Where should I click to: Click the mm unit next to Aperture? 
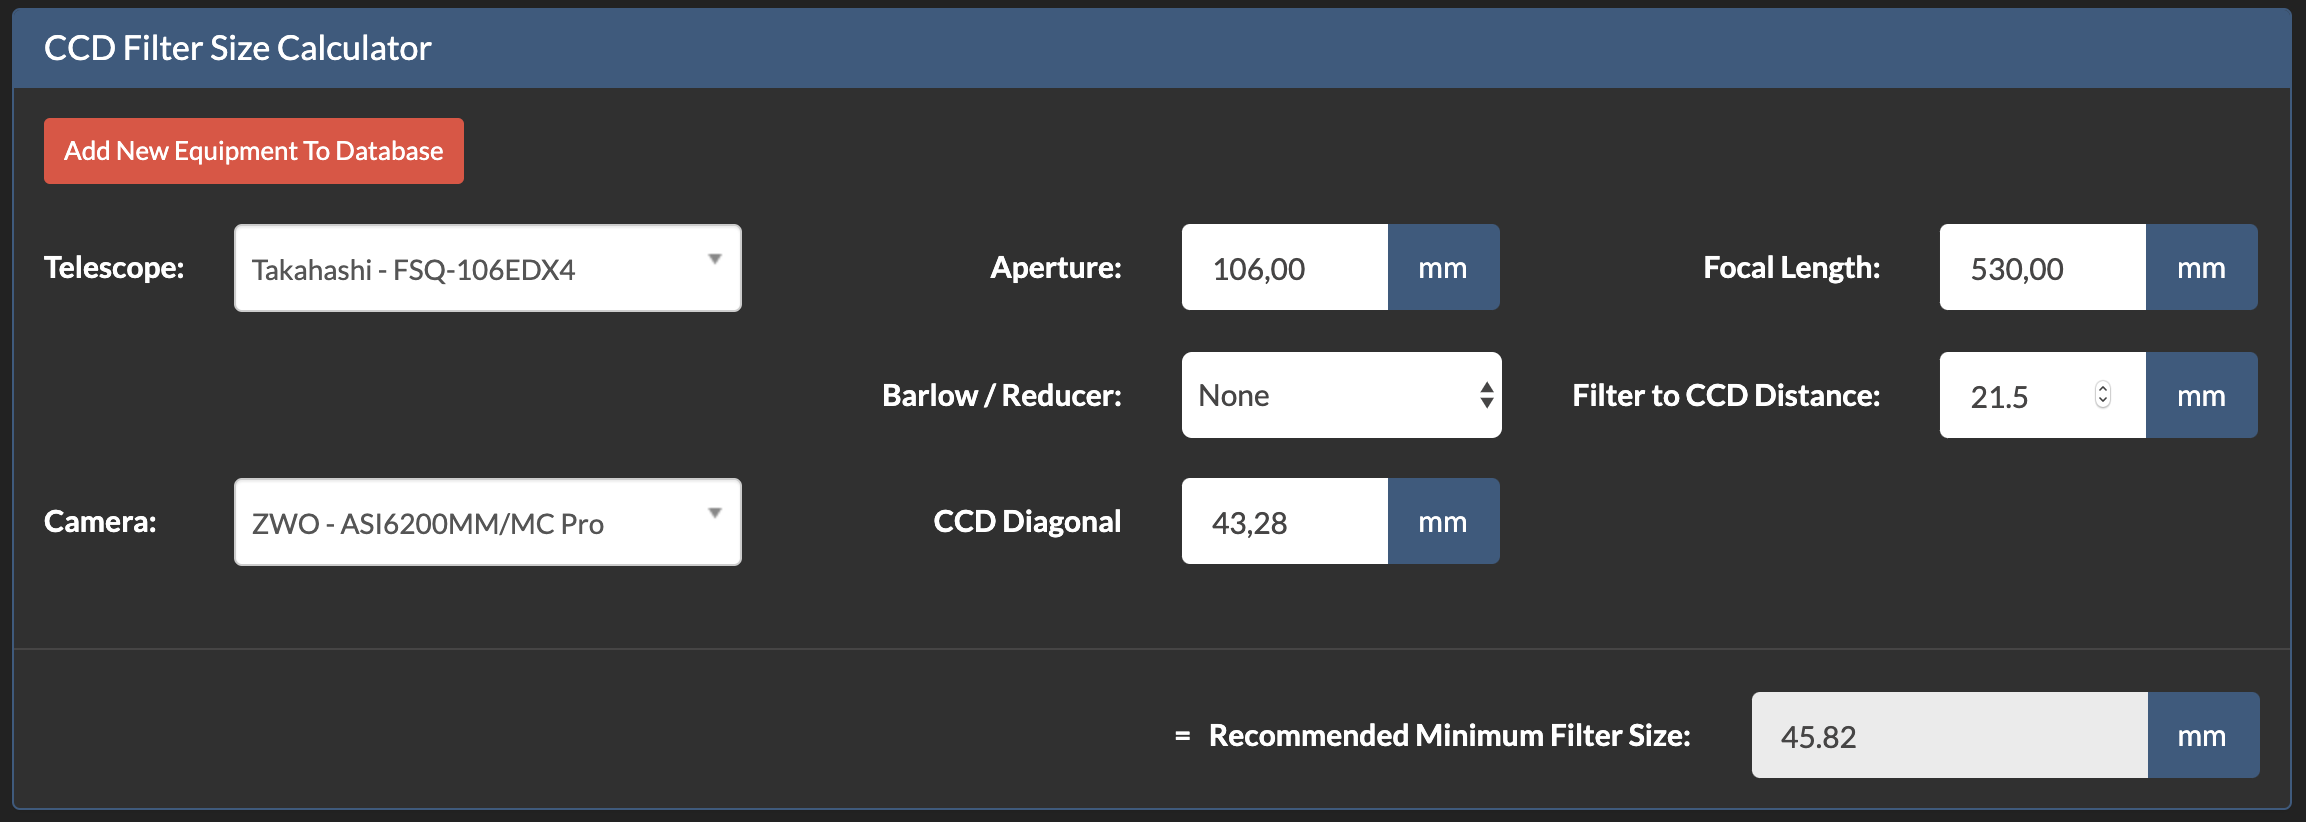(1443, 268)
